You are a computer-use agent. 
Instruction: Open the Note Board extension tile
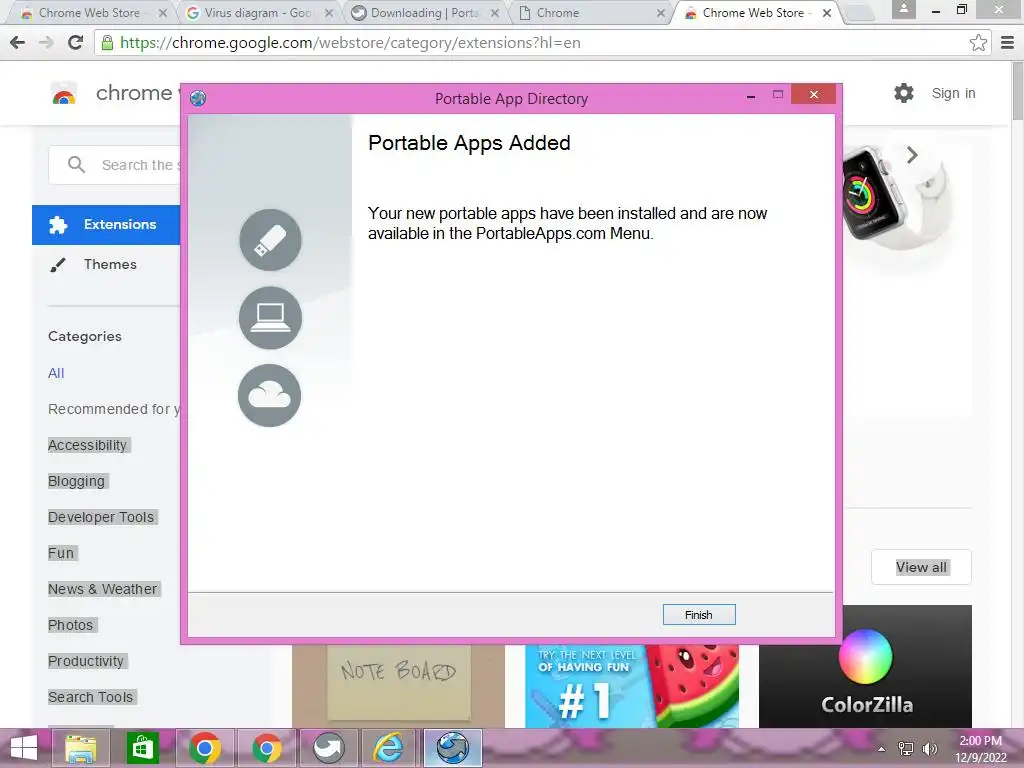(398, 686)
